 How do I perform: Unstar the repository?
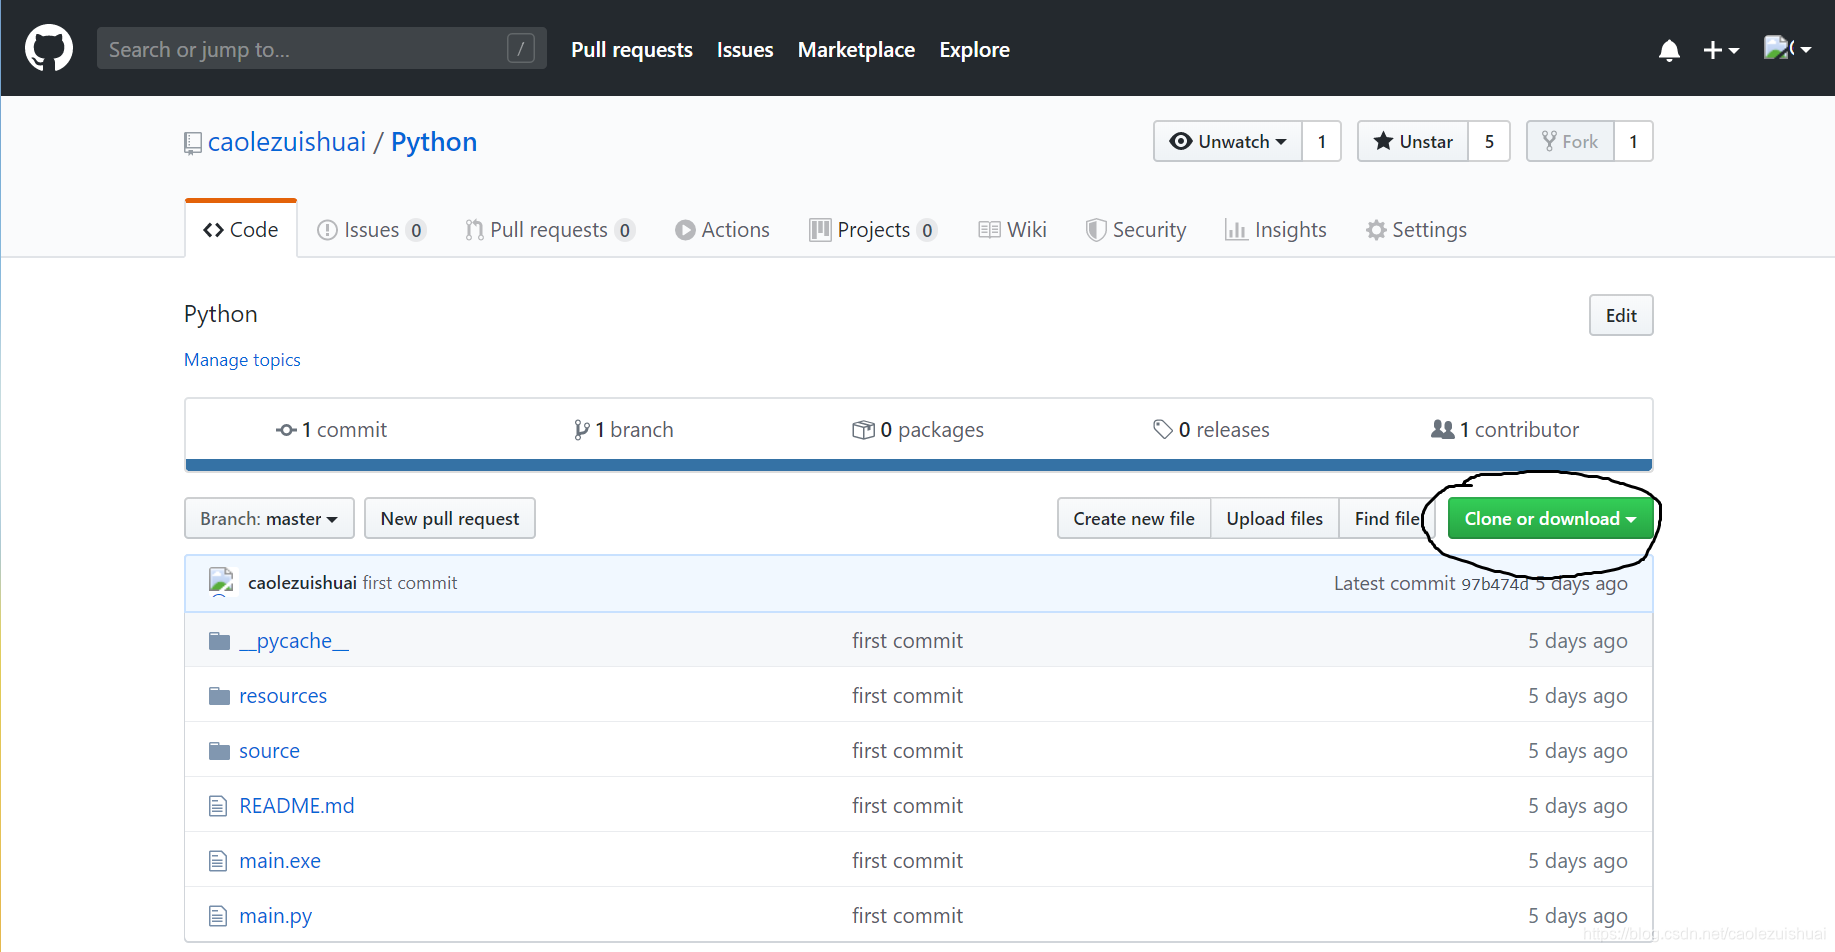point(1413,141)
